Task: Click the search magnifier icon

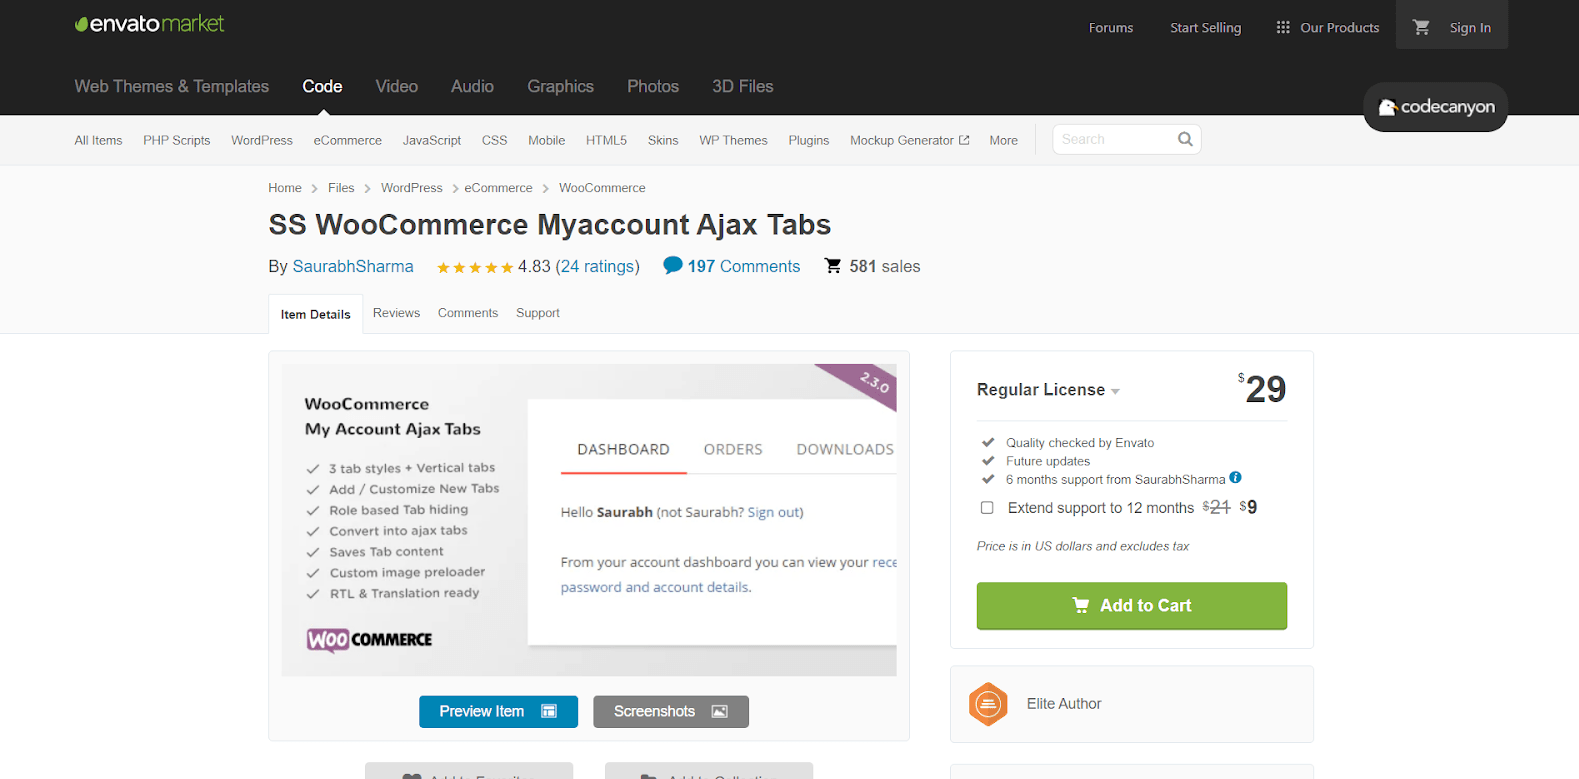Action: coord(1185,139)
